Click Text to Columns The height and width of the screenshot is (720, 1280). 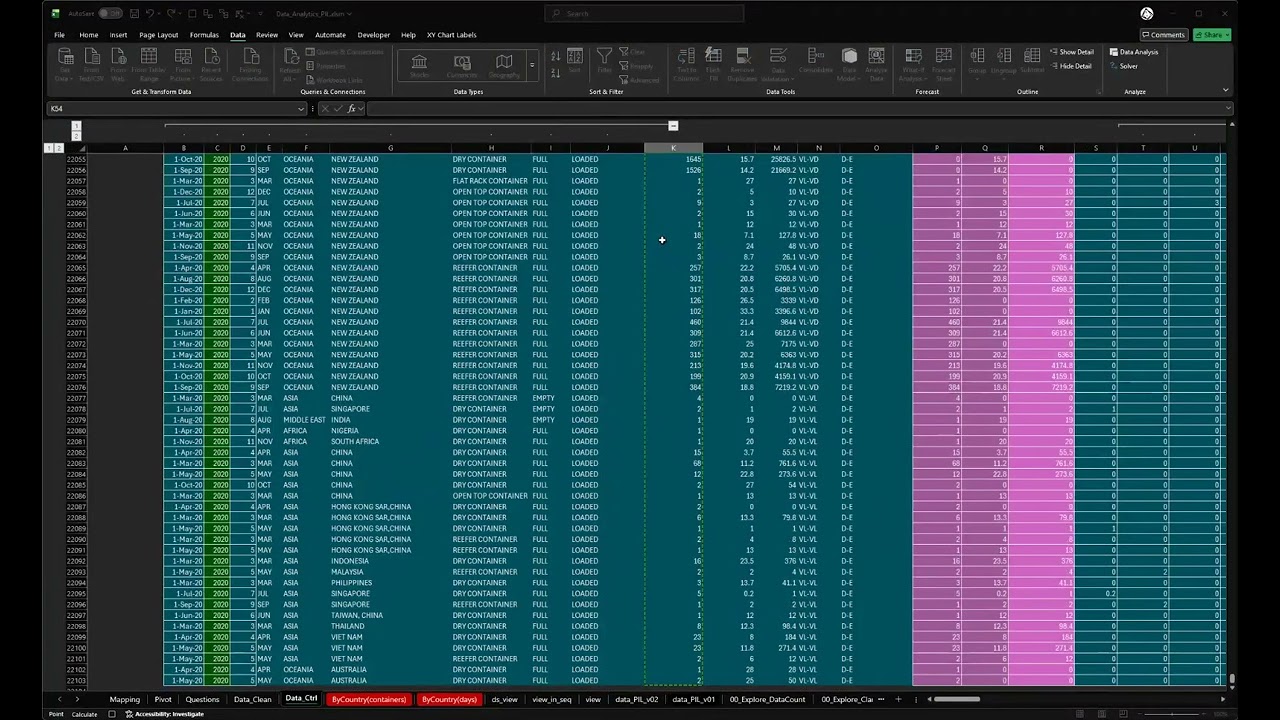(686, 64)
